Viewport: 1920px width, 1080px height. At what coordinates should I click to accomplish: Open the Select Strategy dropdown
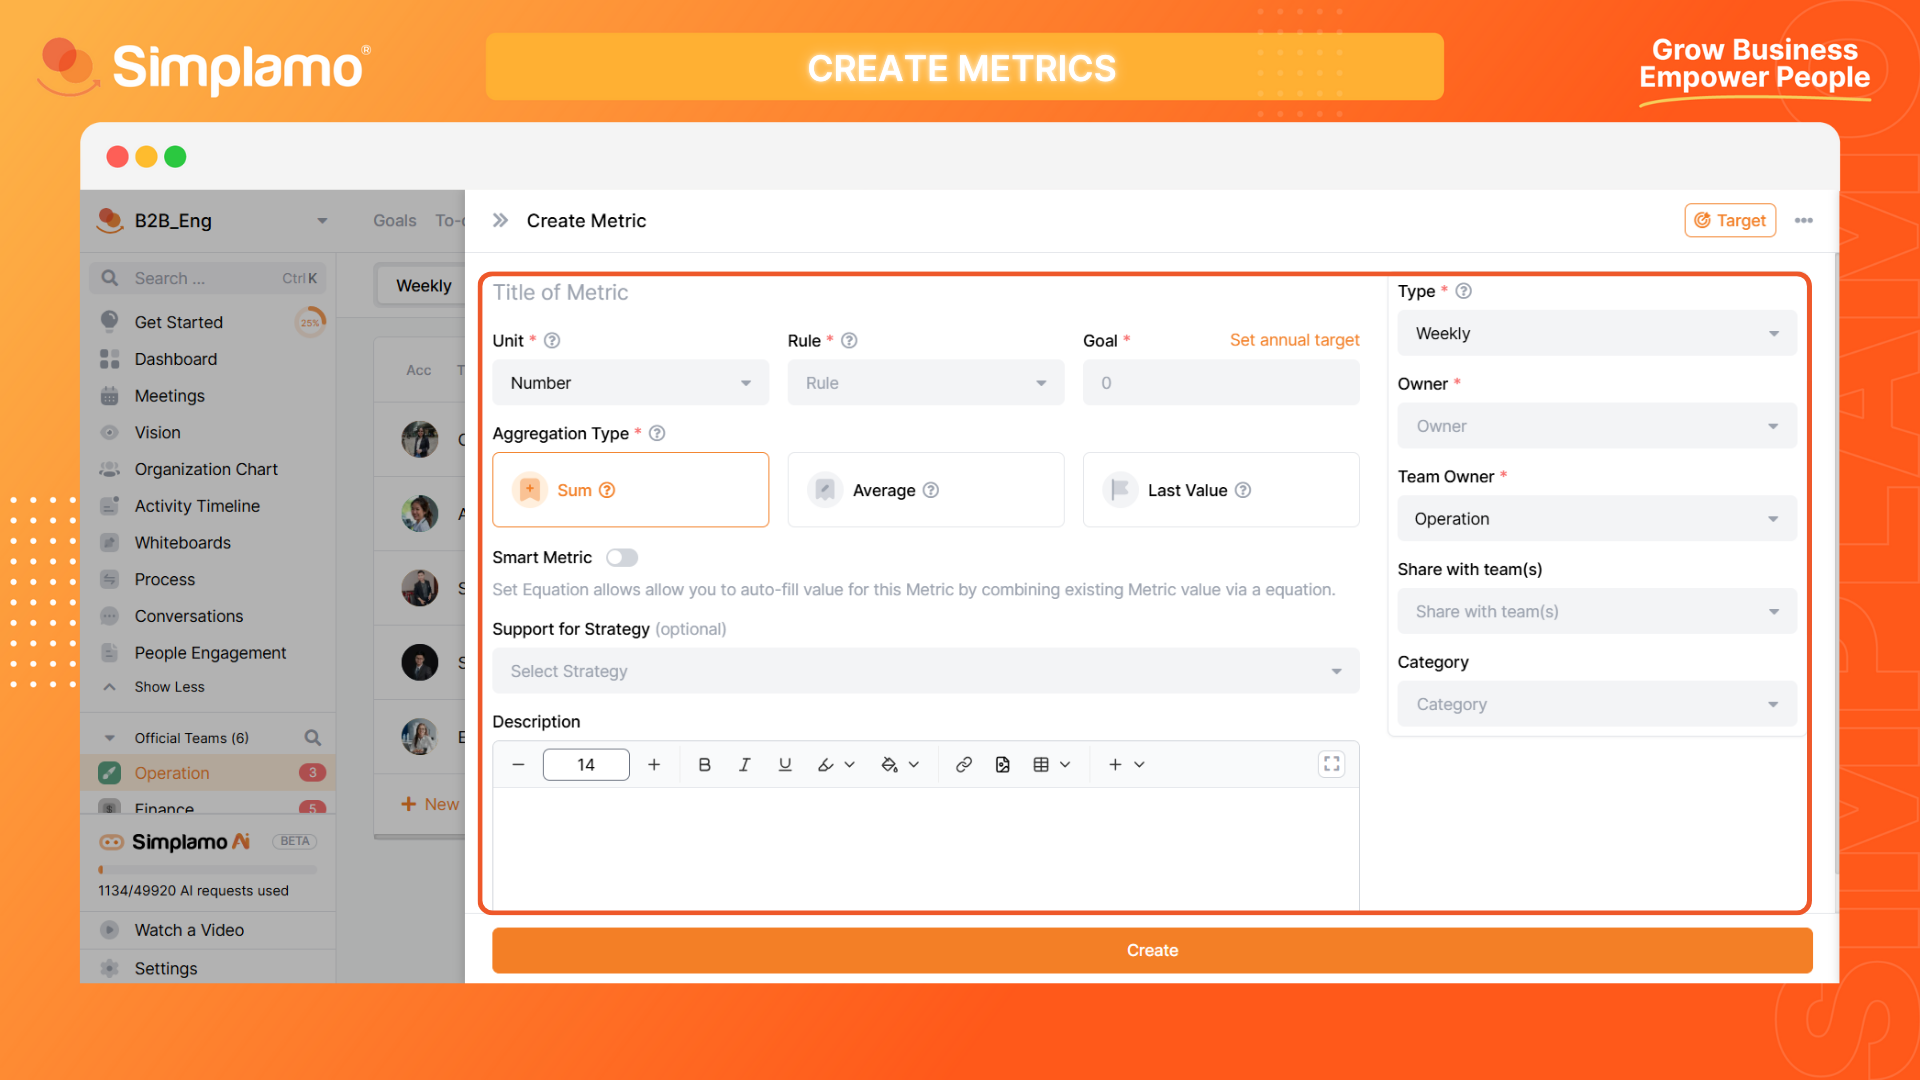pyautogui.click(x=926, y=672)
